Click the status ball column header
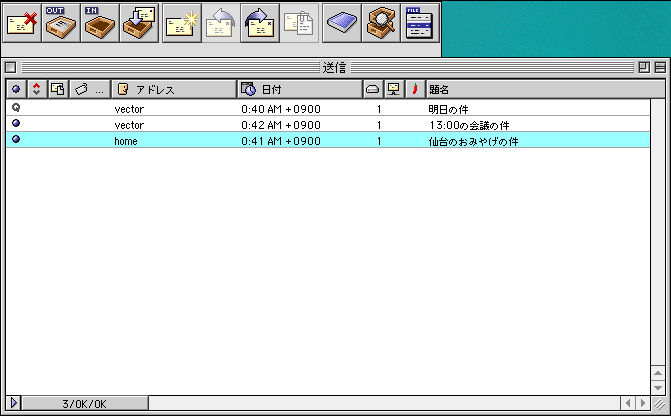The image size is (671, 416). point(15,89)
